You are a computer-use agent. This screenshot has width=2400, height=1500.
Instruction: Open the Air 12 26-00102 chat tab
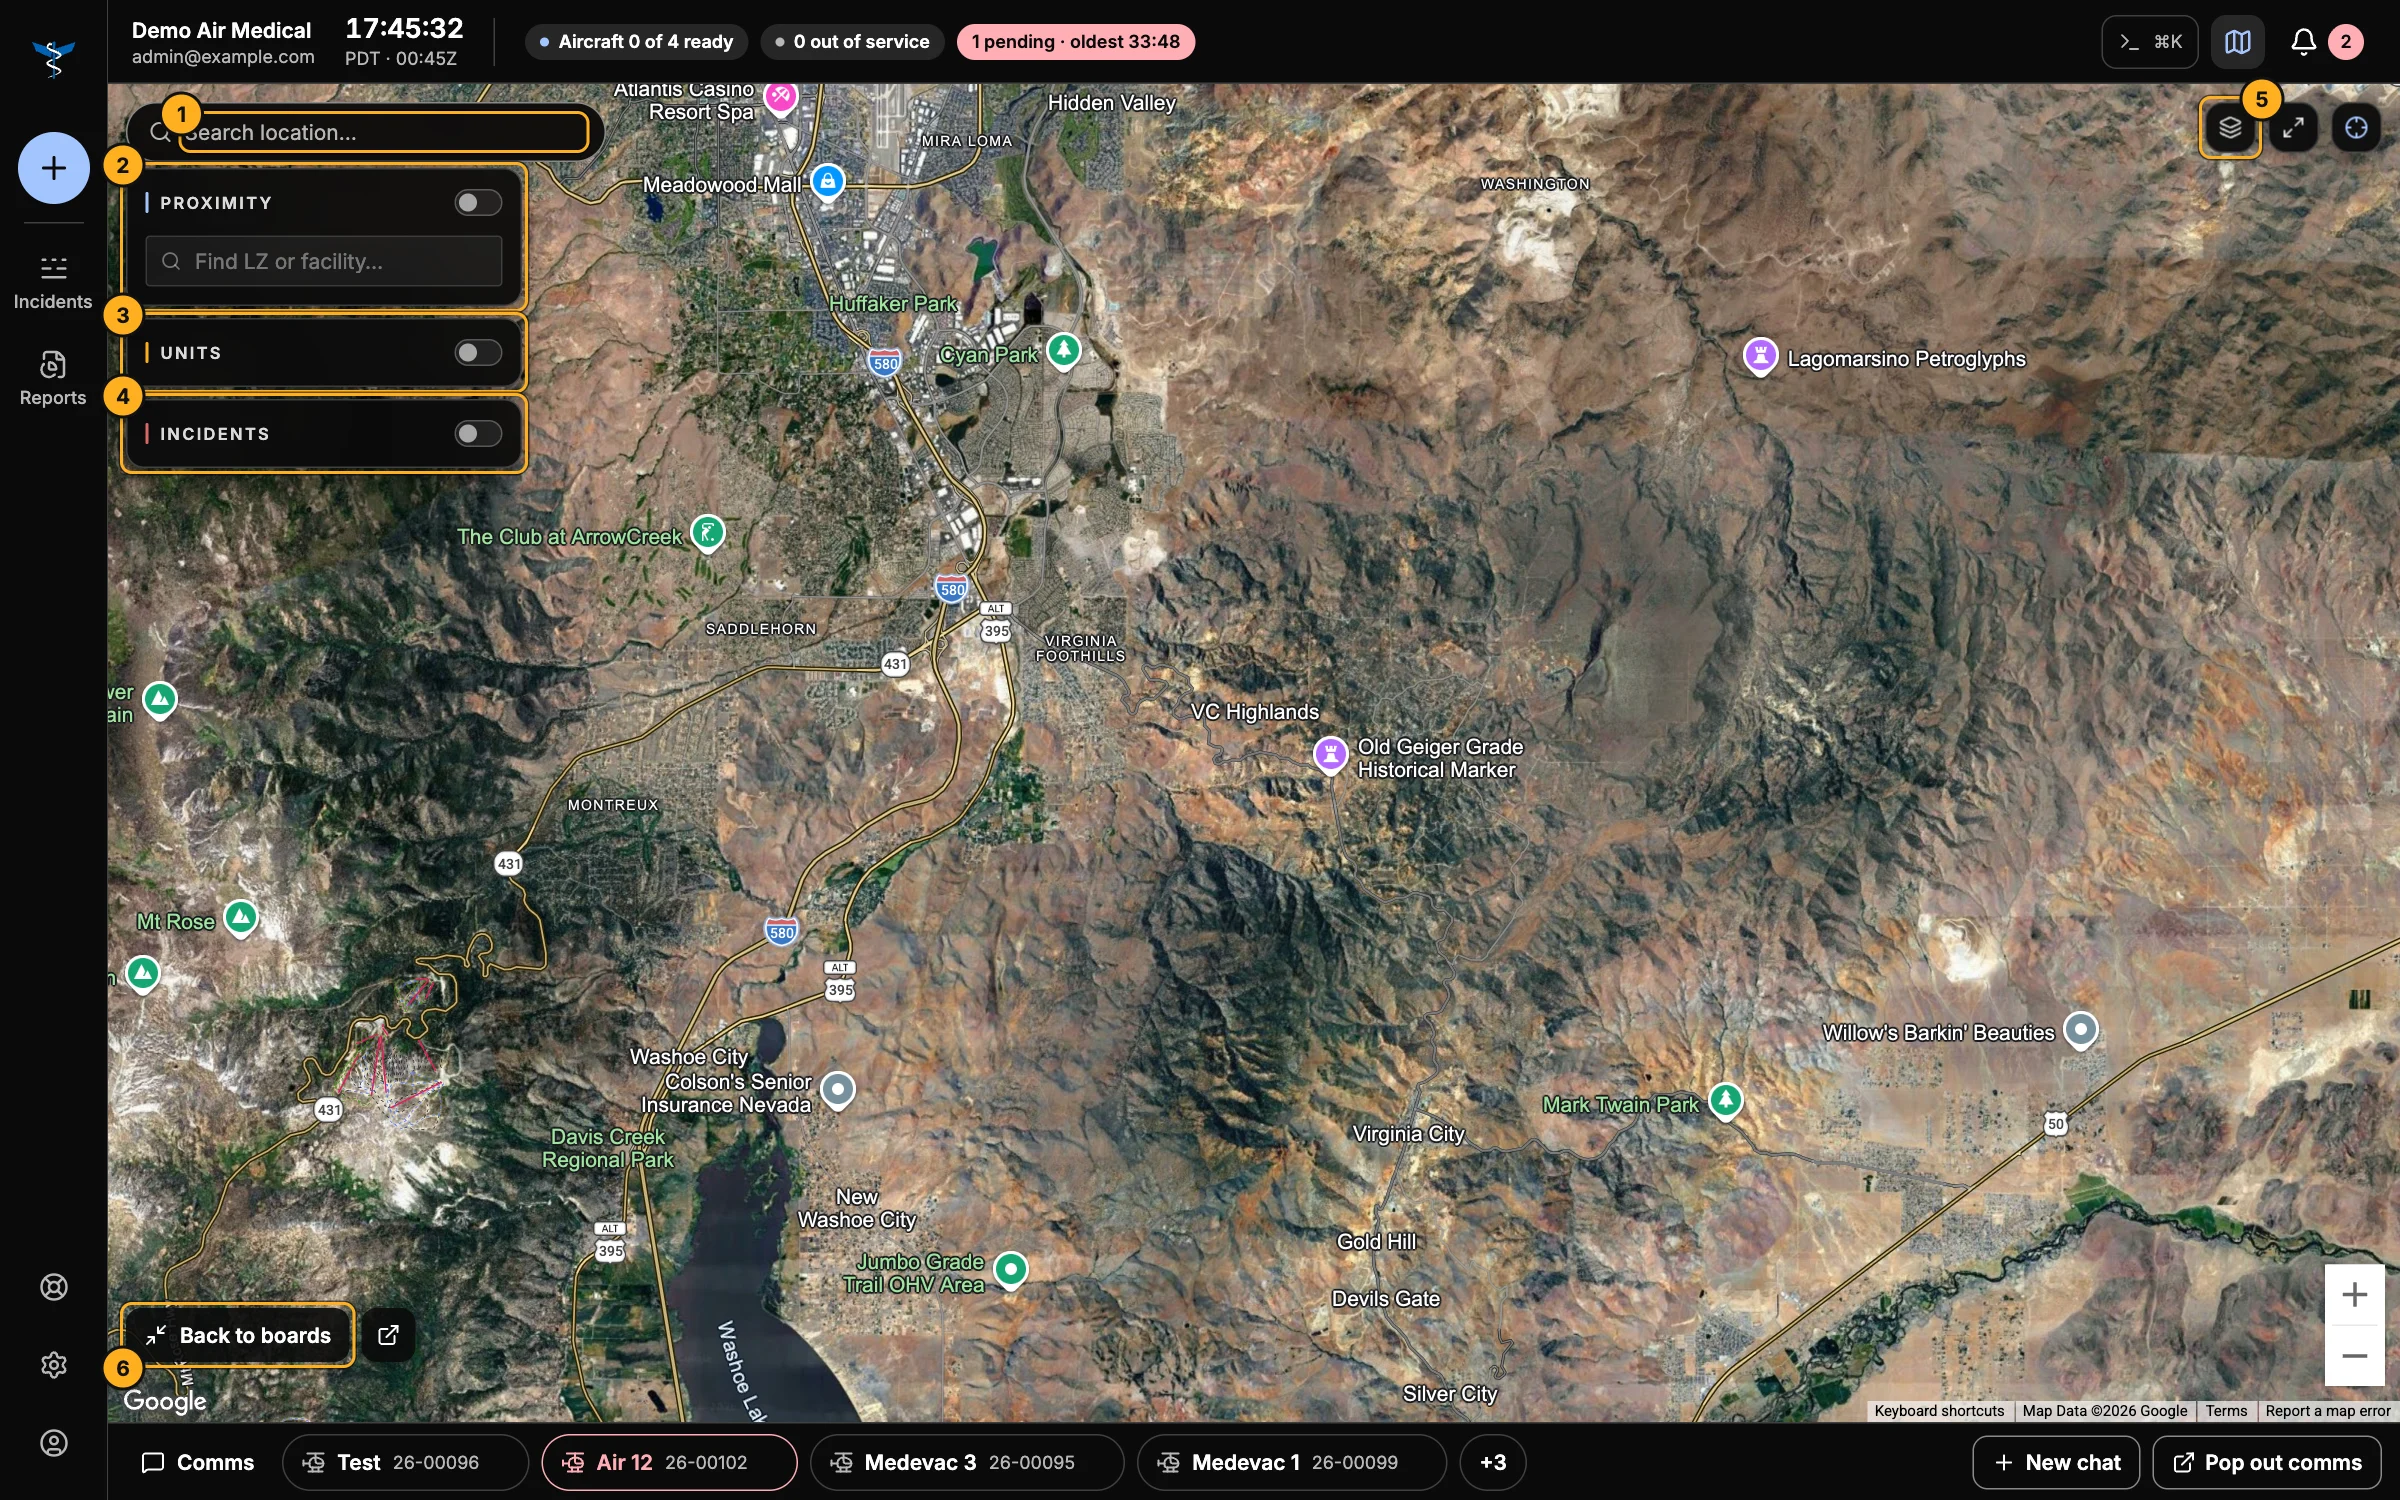pos(669,1462)
